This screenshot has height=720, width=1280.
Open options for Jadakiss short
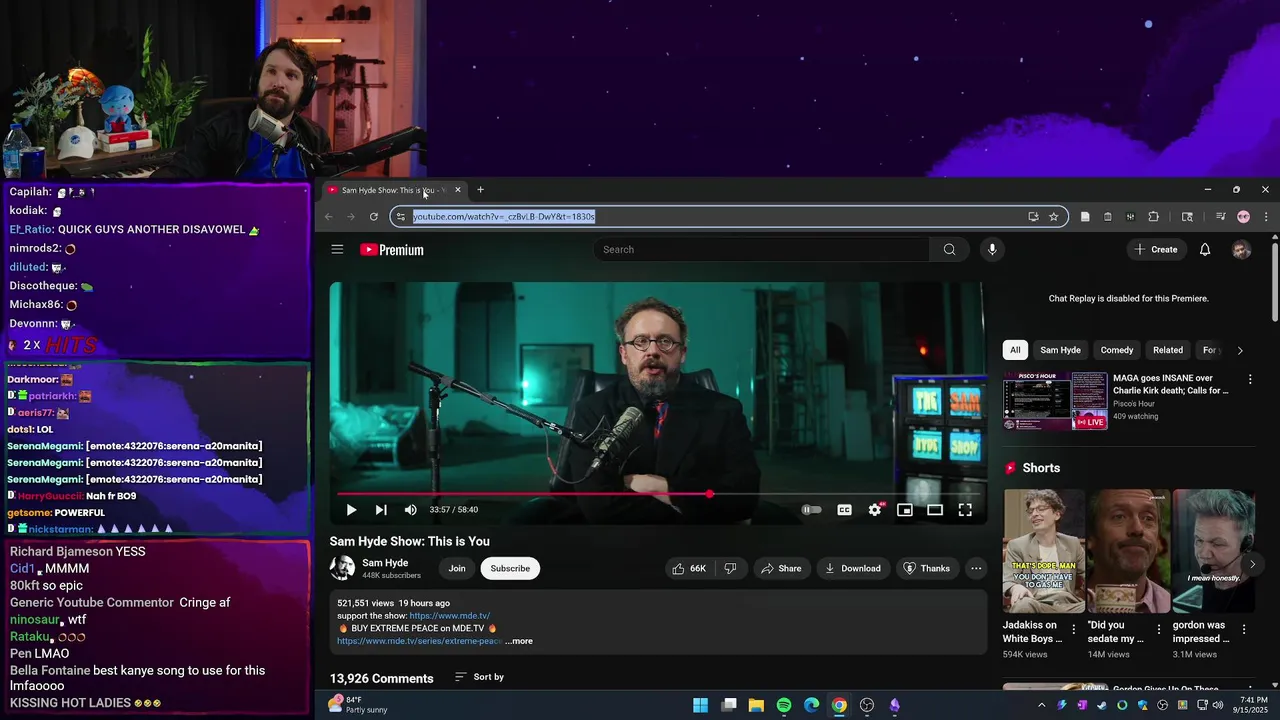tap(1074, 630)
